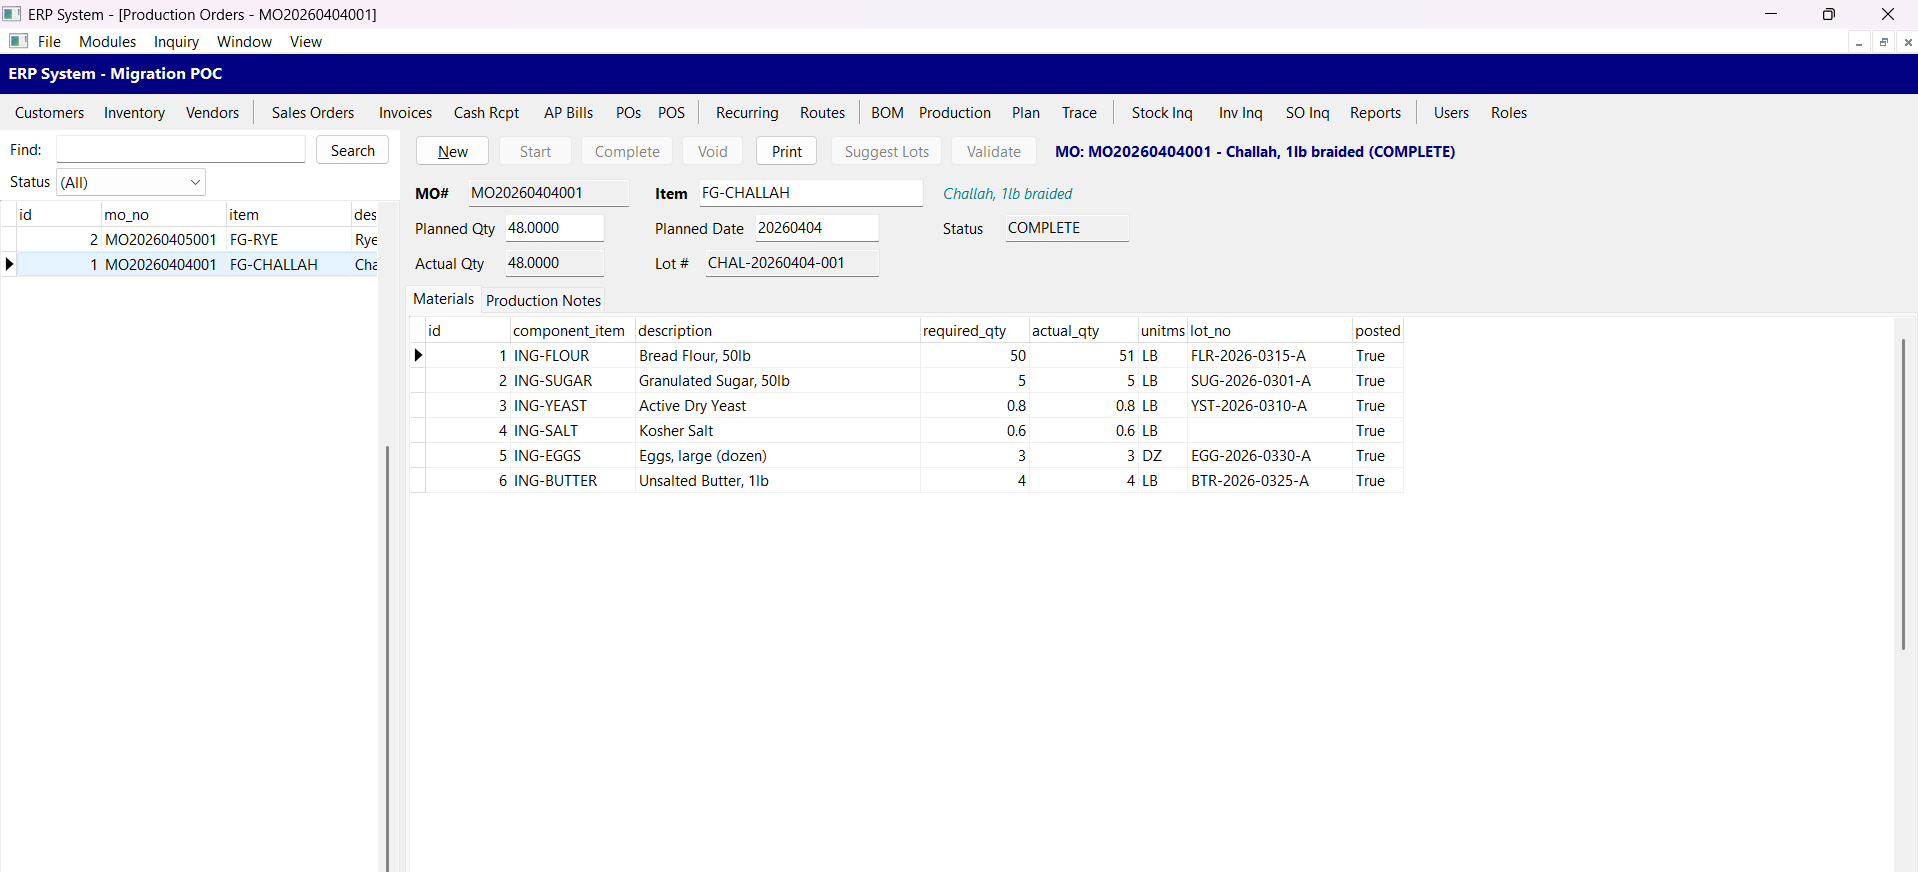Click the MDI child window icon beside File
The image size is (1918, 872).
[x=18, y=41]
